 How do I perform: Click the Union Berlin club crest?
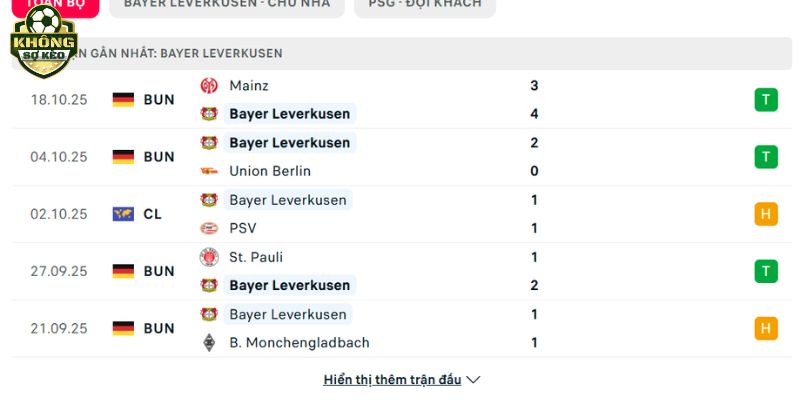pyautogui.click(x=209, y=171)
